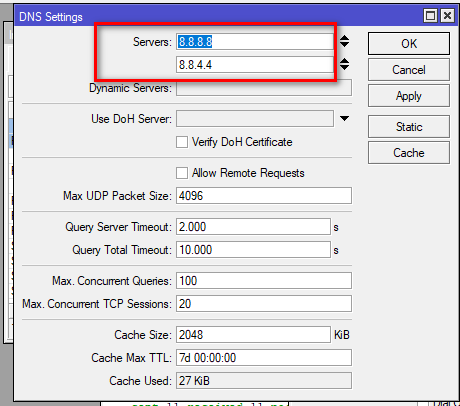Maximize the DNS Settings window
The image size is (460, 406).
pos(430,16)
